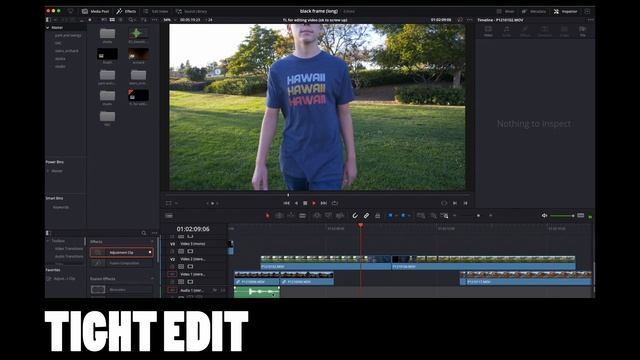Click the Detail zoom timeline icon

(x=433, y=216)
